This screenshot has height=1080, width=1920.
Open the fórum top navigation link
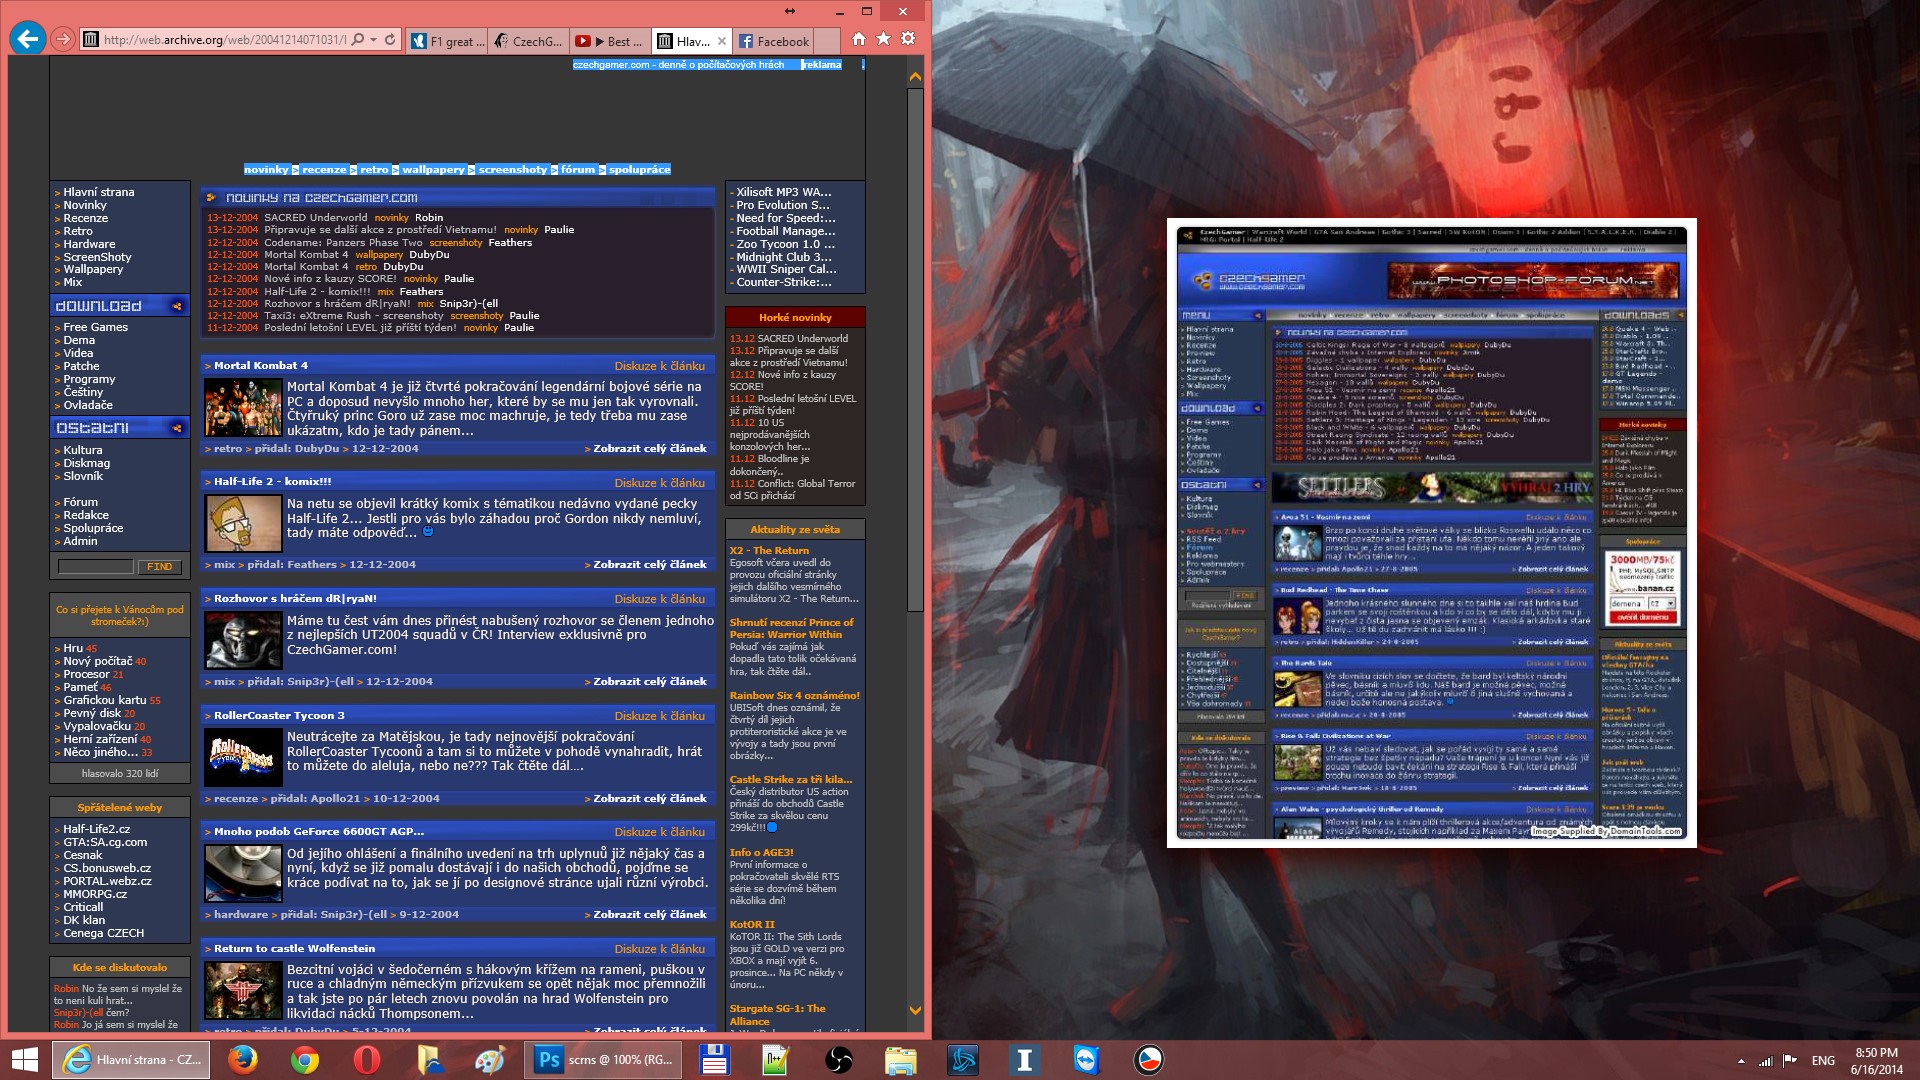pyautogui.click(x=578, y=170)
